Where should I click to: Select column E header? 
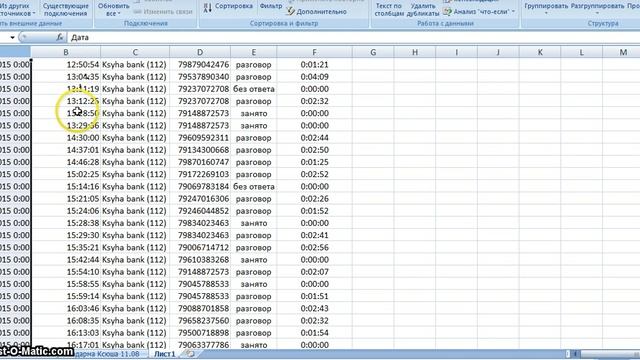[253, 52]
